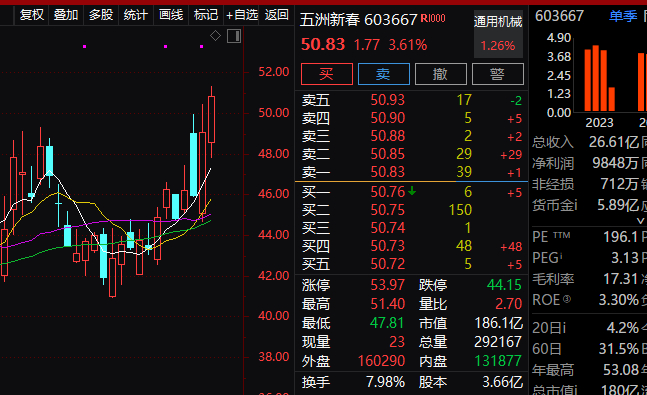
Task: Click 标记 in the toolbar
Action: click(x=206, y=15)
